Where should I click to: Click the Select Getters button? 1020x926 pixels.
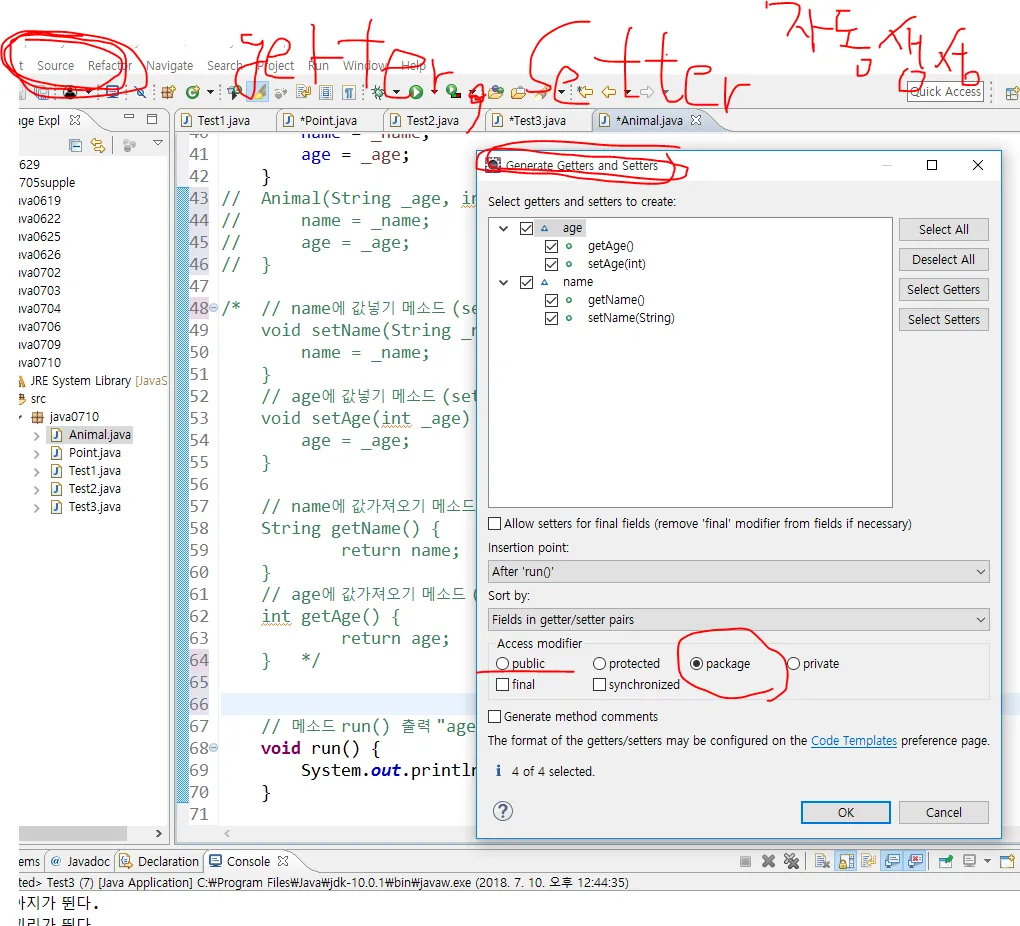click(x=943, y=290)
